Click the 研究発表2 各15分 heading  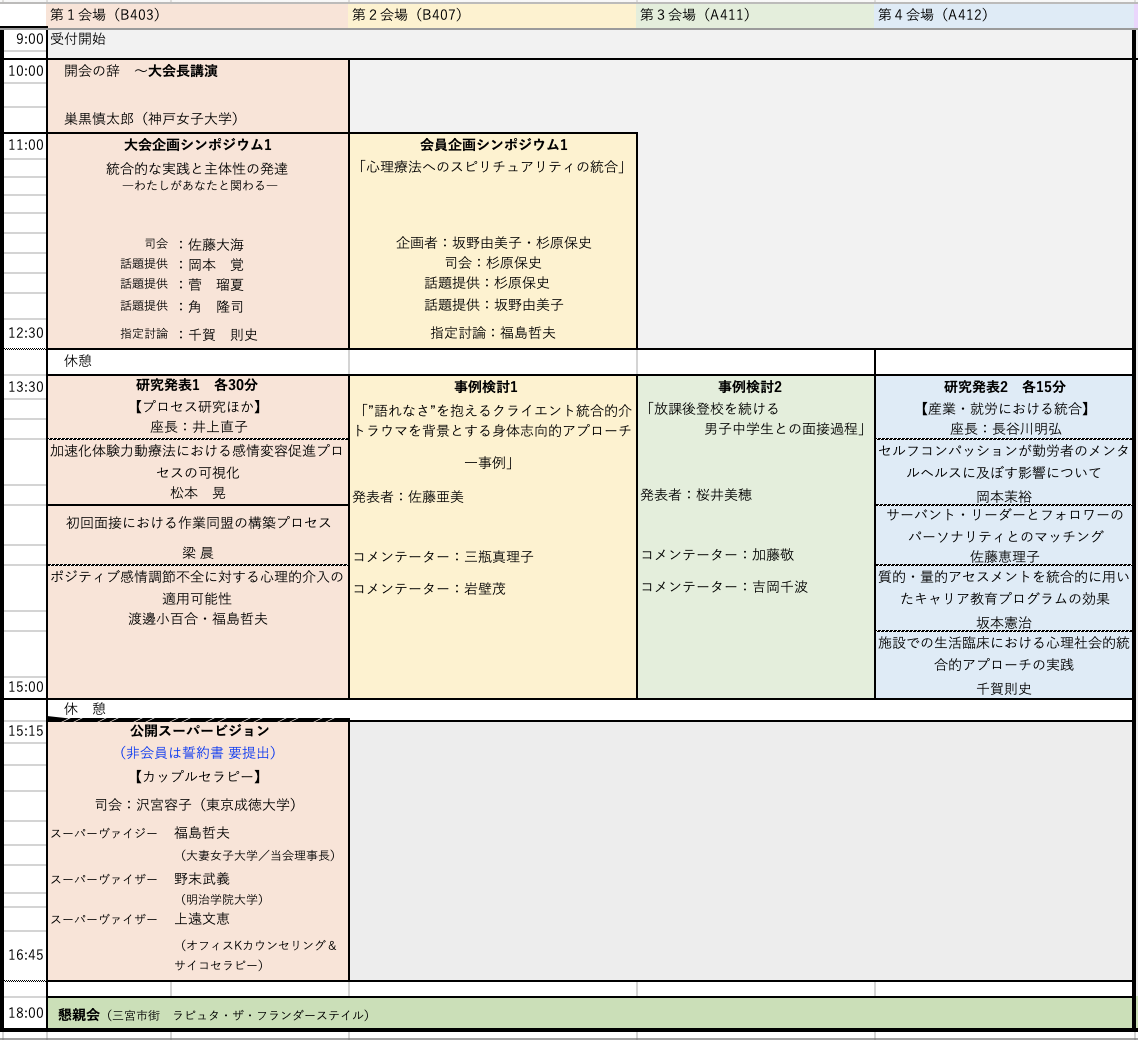[1004, 387]
